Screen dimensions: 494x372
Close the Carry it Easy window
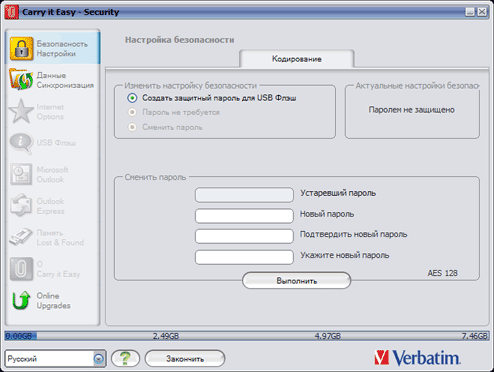tap(482, 12)
